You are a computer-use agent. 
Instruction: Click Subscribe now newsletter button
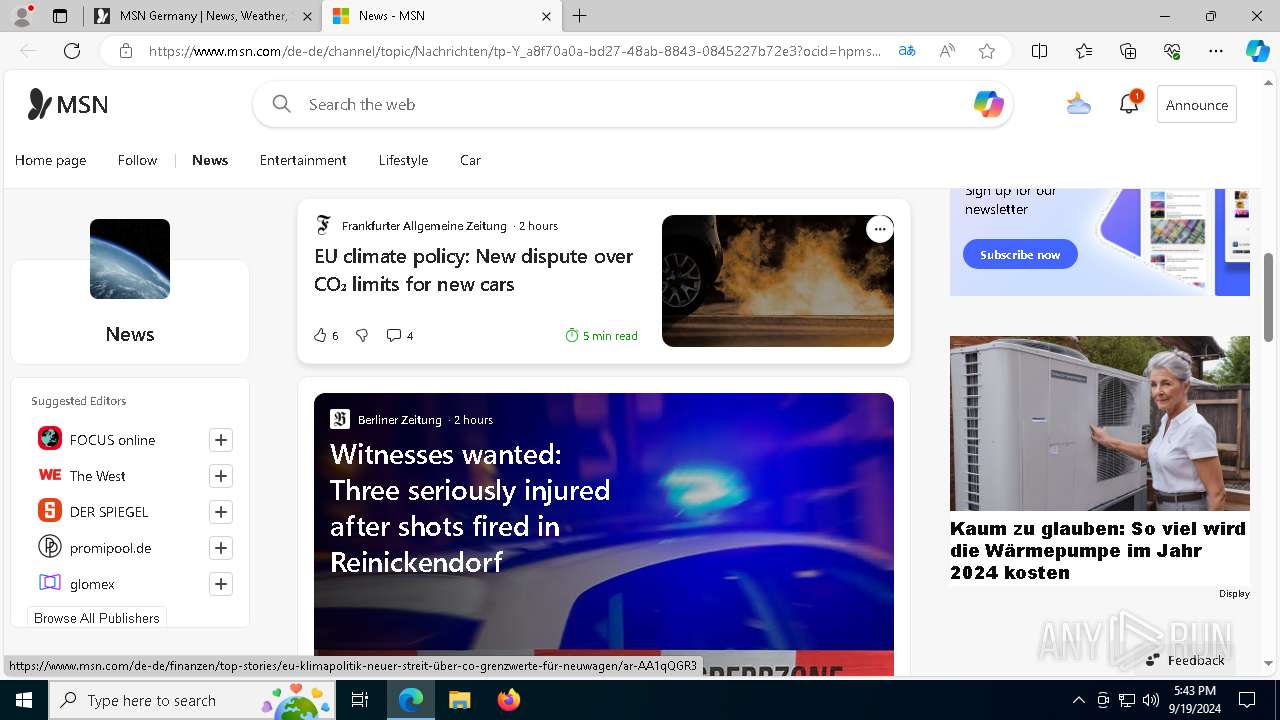(1020, 254)
